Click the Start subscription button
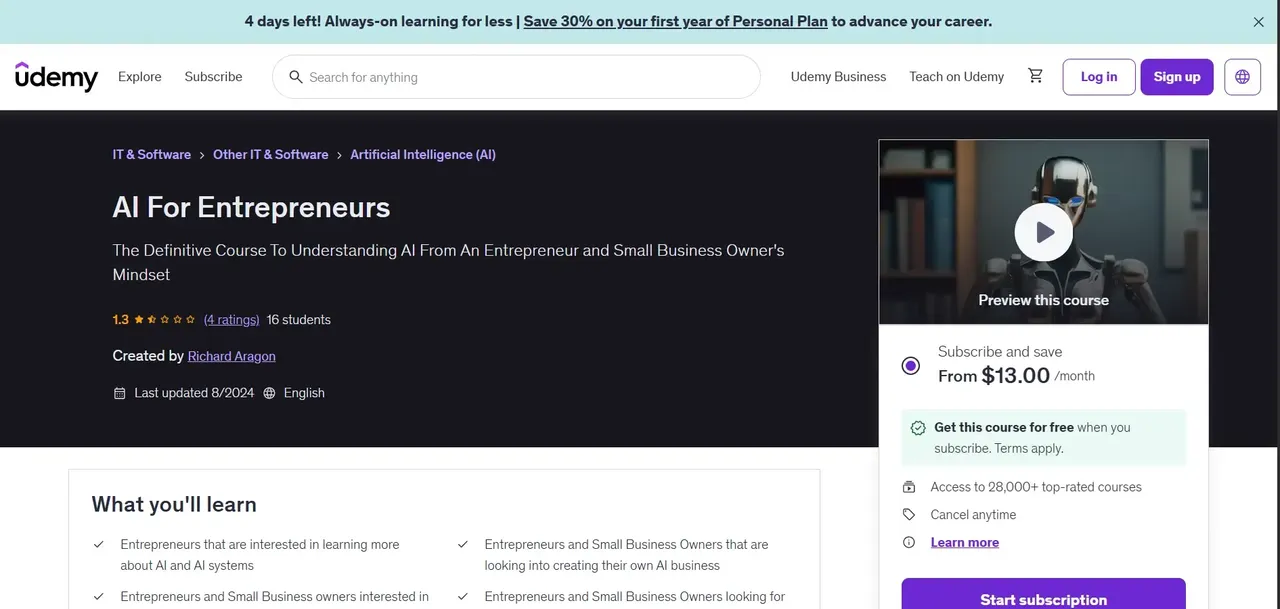 point(1043,594)
